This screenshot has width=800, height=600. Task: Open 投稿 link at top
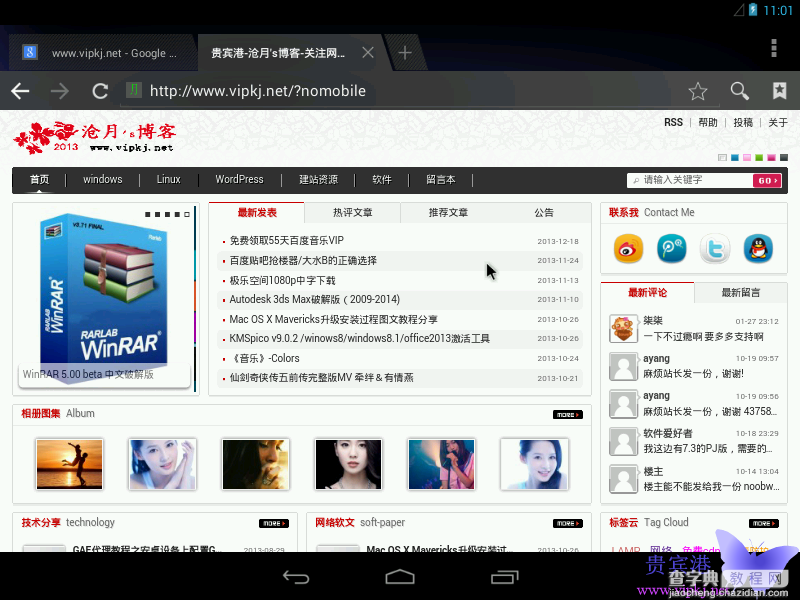743,122
